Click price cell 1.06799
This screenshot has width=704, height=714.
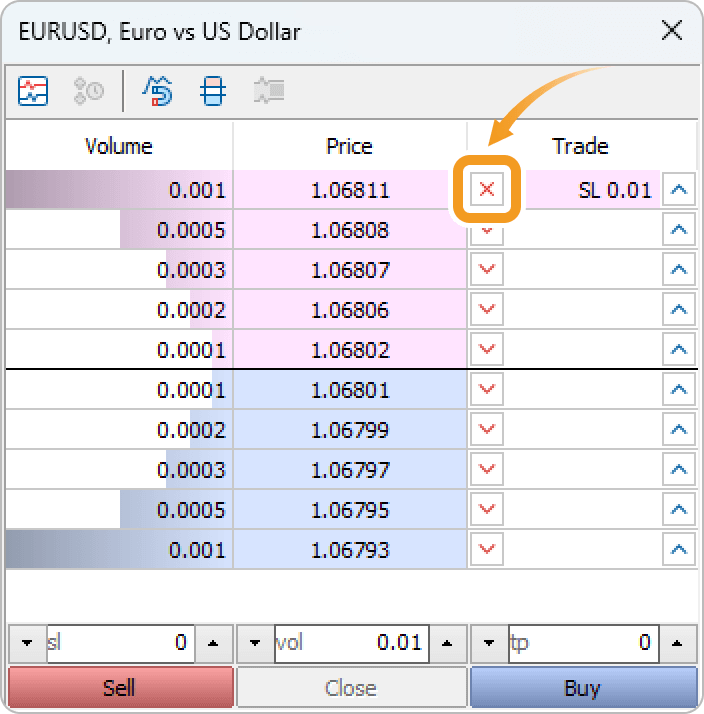click(350, 430)
